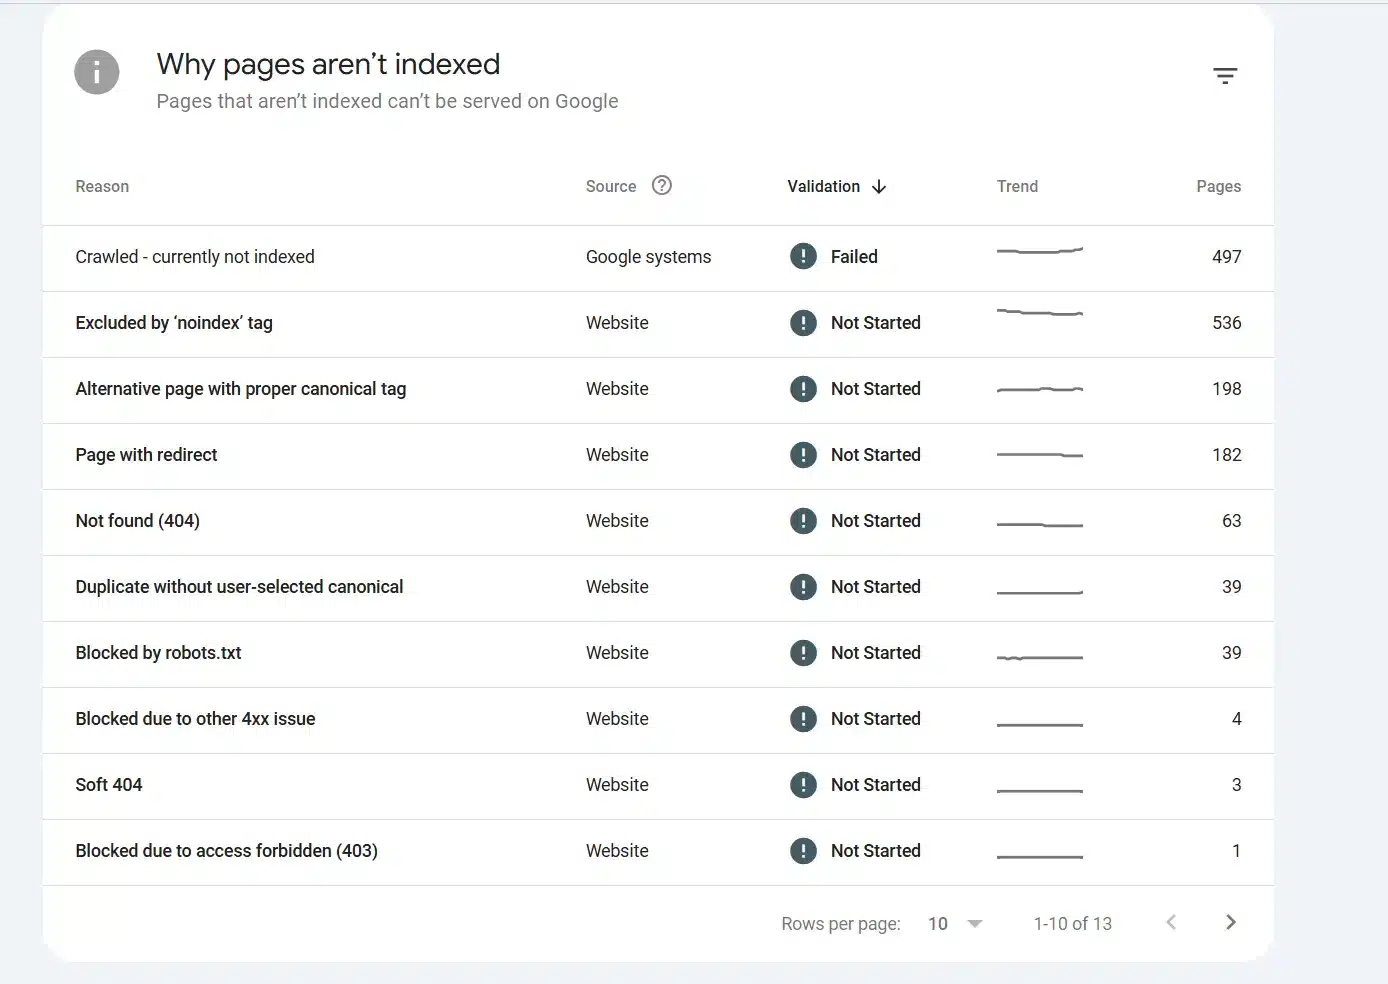Viewport: 1388px width, 984px height.
Task: Sort the table by the Reason column header
Action: [x=101, y=186]
